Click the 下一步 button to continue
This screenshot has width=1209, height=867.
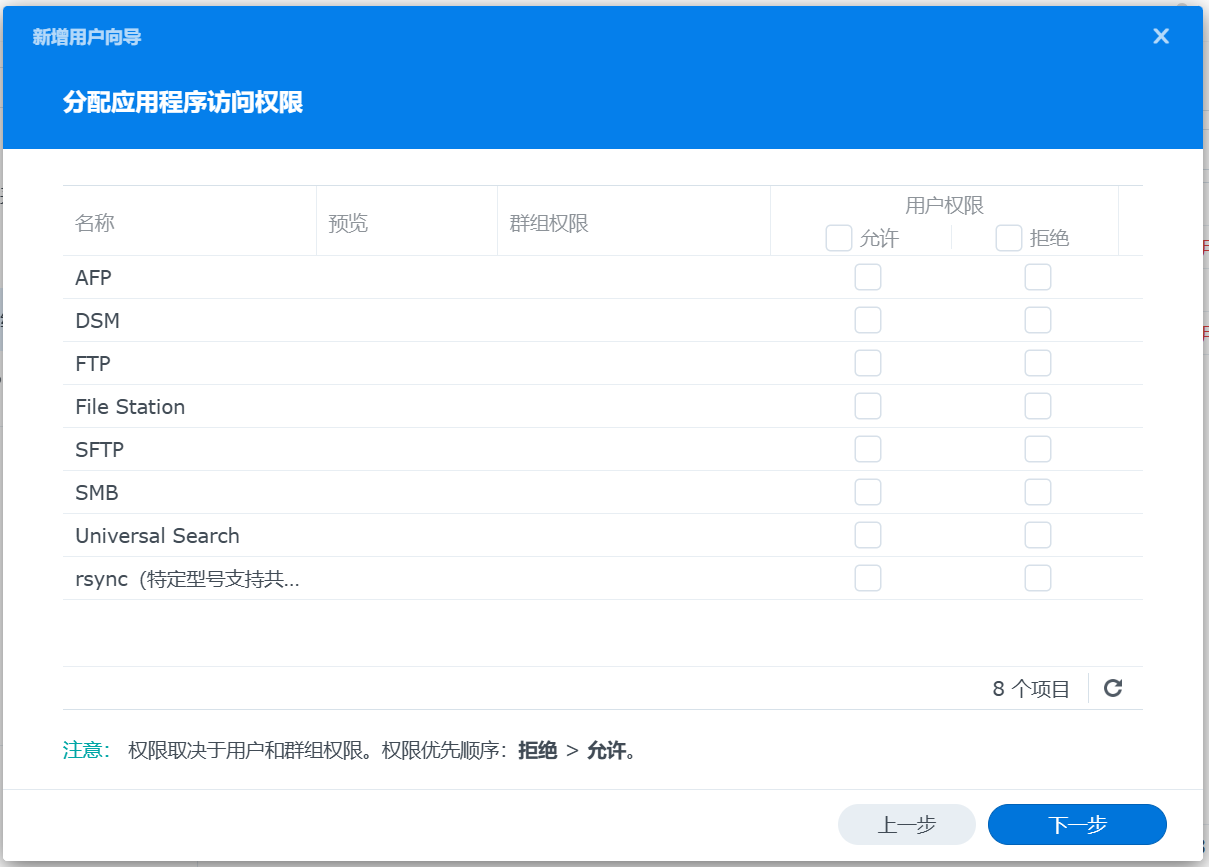1077,824
